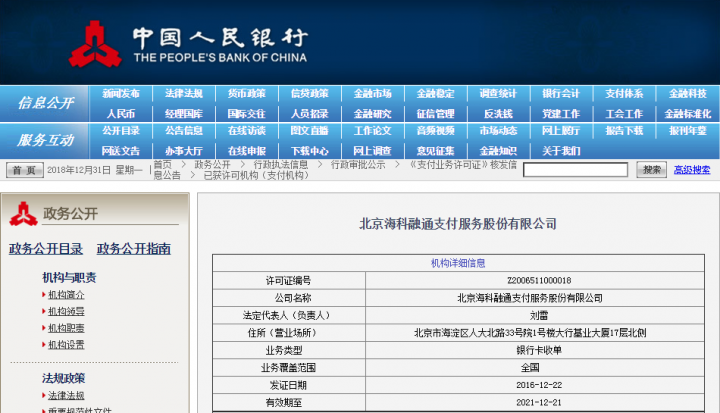Open 党建工作 section
The width and height of the screenshot is (720, 413).
click(561, 114)
